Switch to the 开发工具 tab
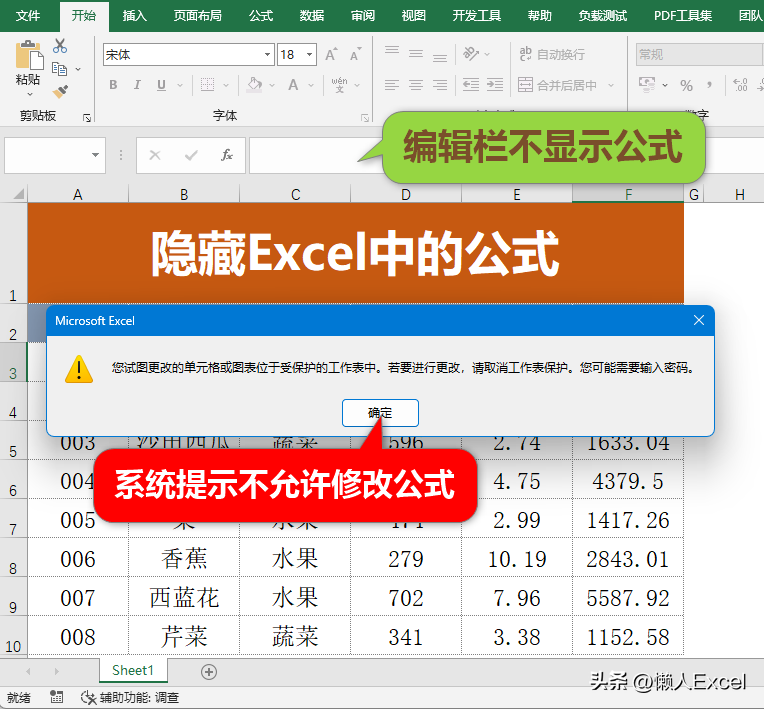This screenshot has width=764, height=709. pyautogui.click(x=477, y=16)
